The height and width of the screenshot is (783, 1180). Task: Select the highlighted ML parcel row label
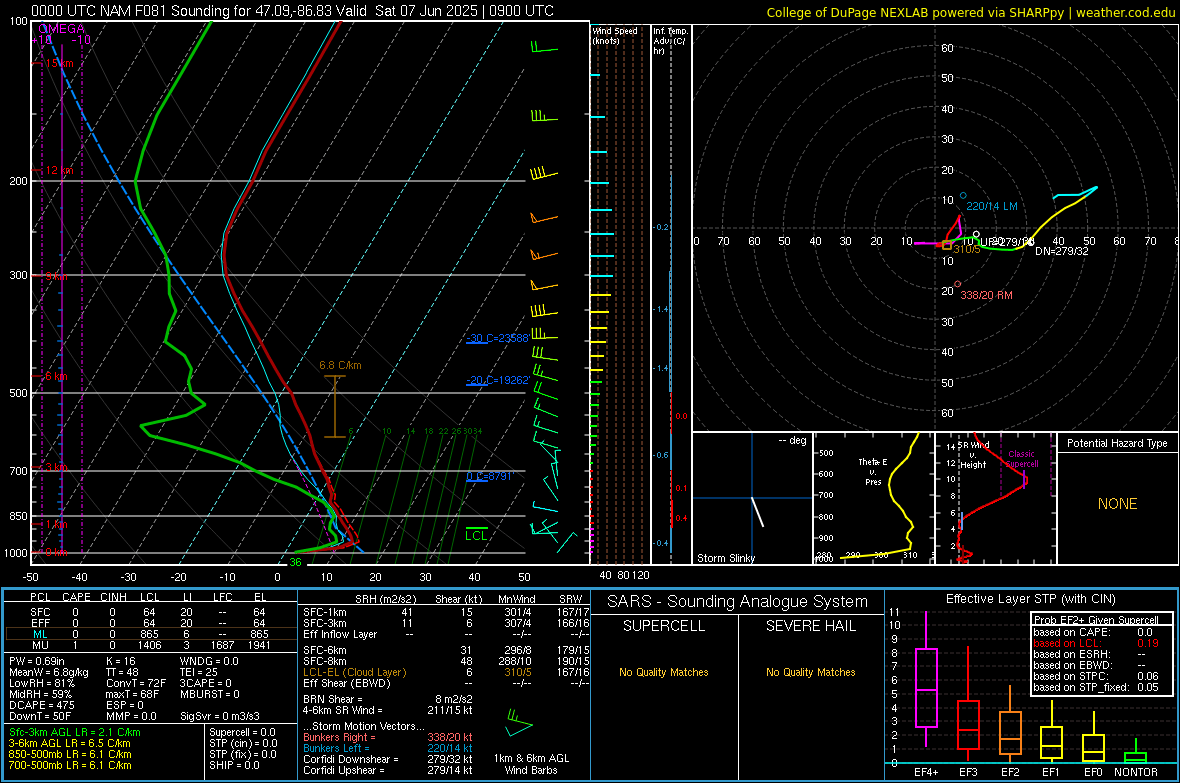pyautogui.click(x=40, y=634)
